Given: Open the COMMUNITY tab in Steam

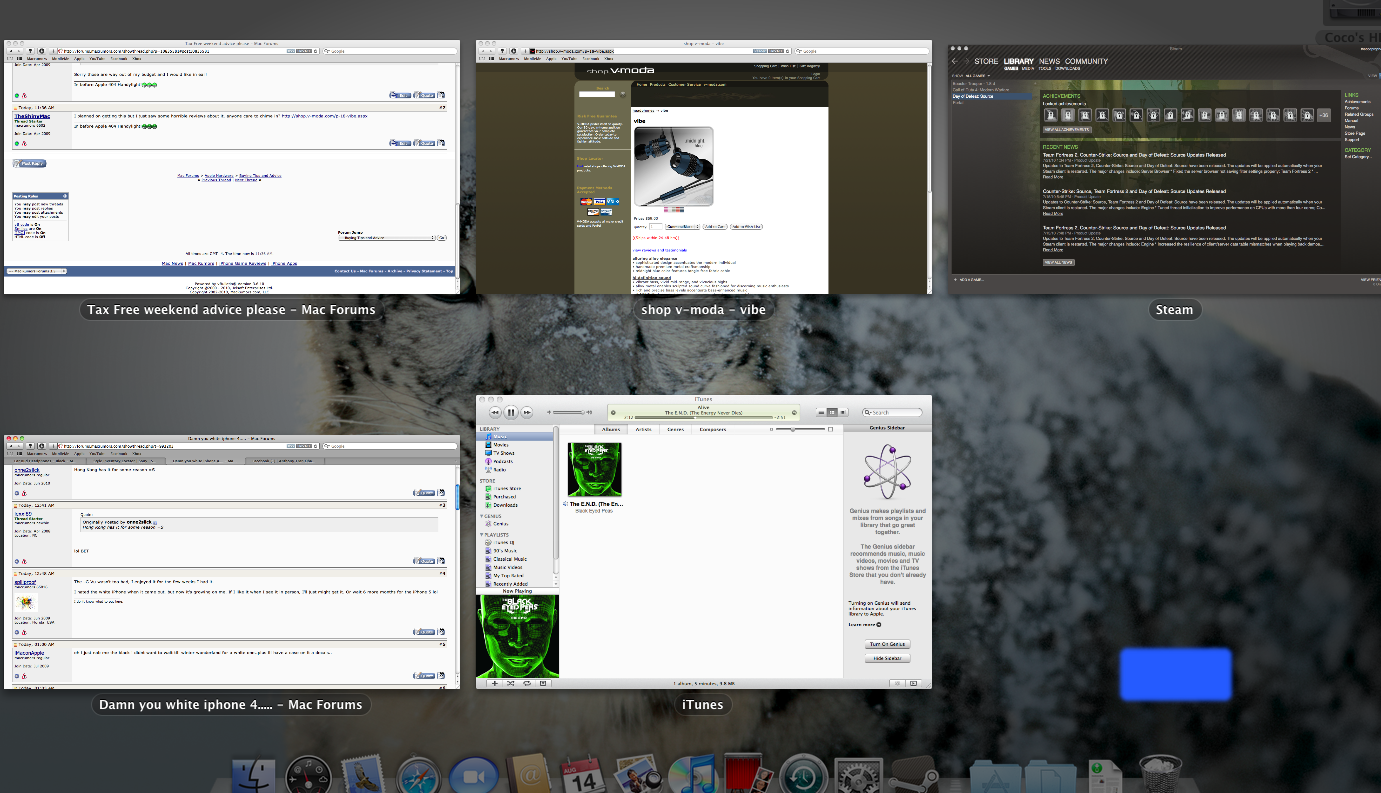Looking at the screenshot, I should (x=1086, y=61).
